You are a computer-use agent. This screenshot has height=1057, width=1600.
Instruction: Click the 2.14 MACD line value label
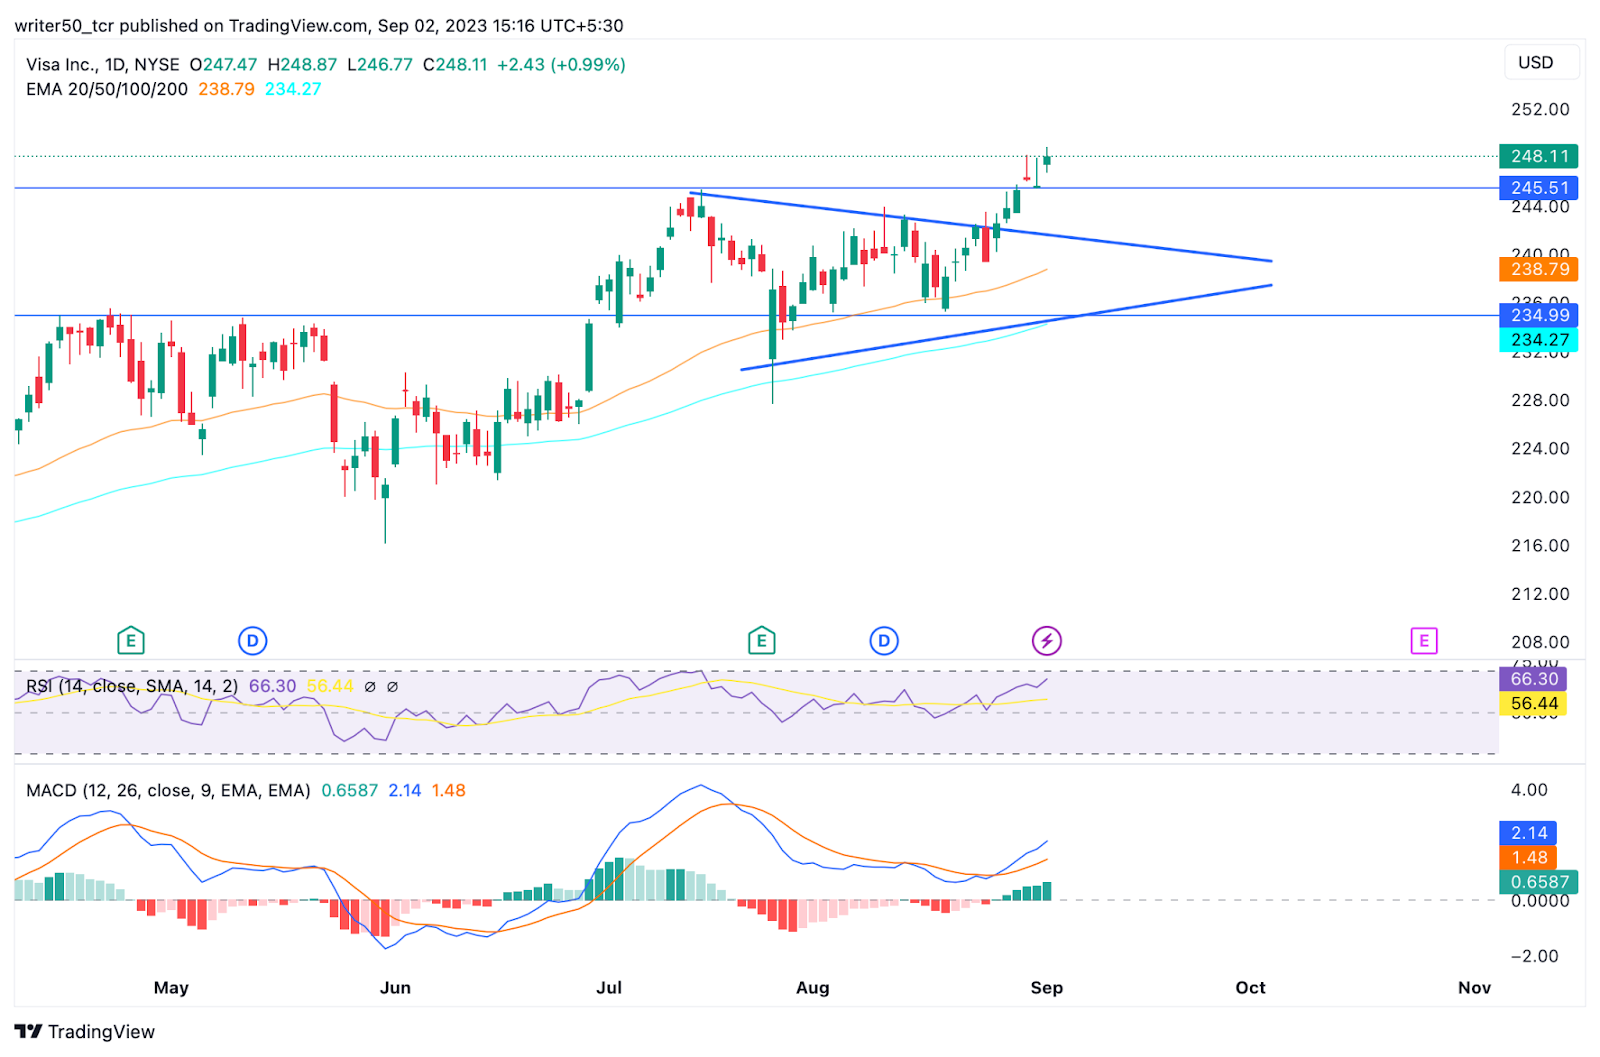click(x=1529, y=833)
